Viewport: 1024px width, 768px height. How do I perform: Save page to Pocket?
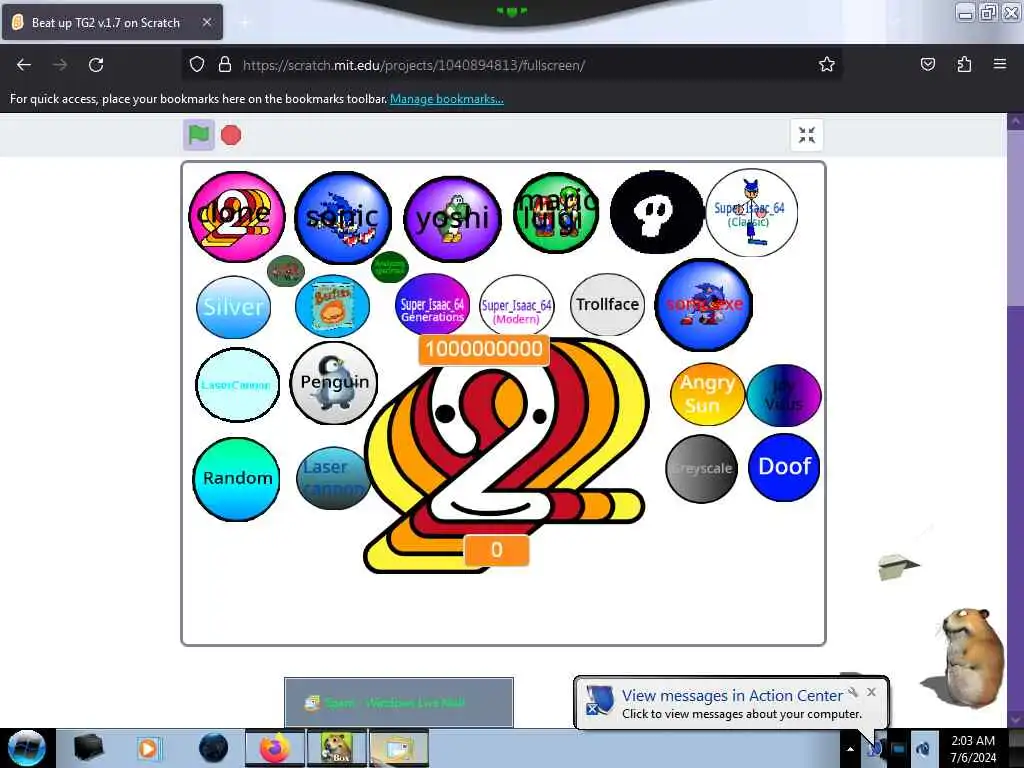pos(927,64)
